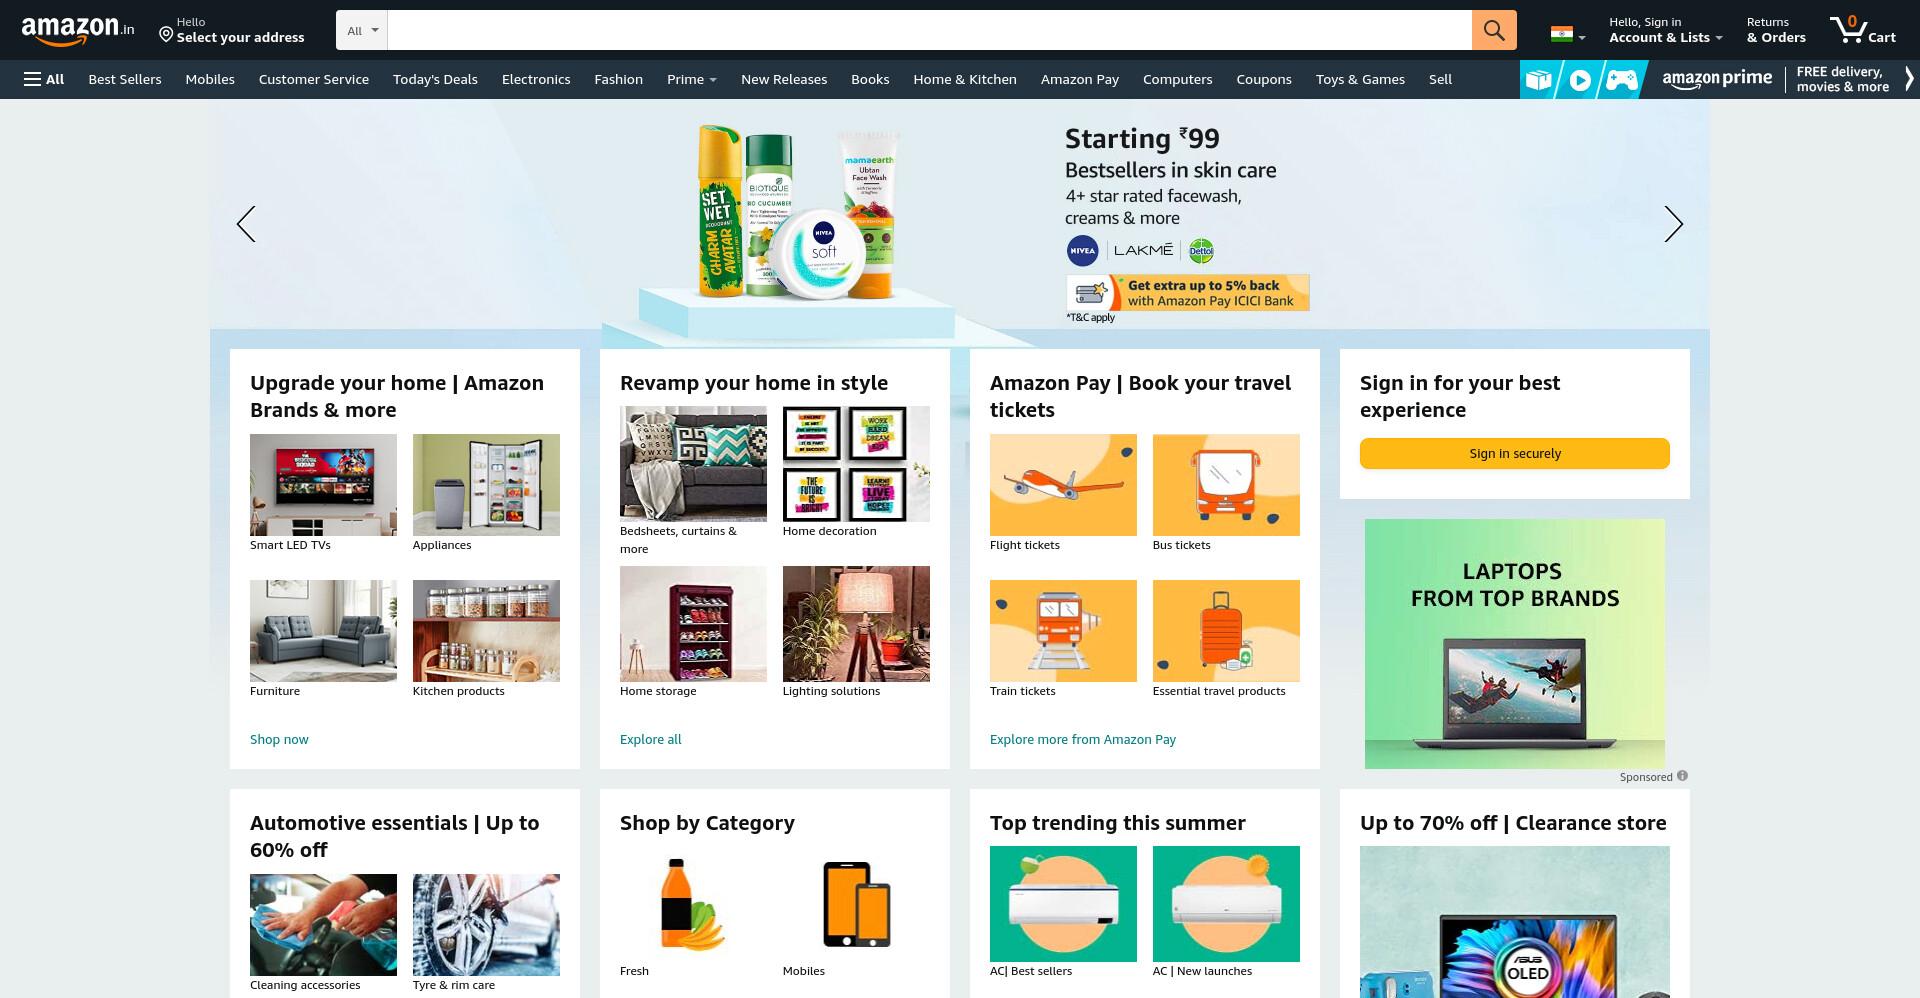This screenshot has height=998, width=1920.
Task: Click the Mobiles category phone image
Action: click(x=856, y=903)
